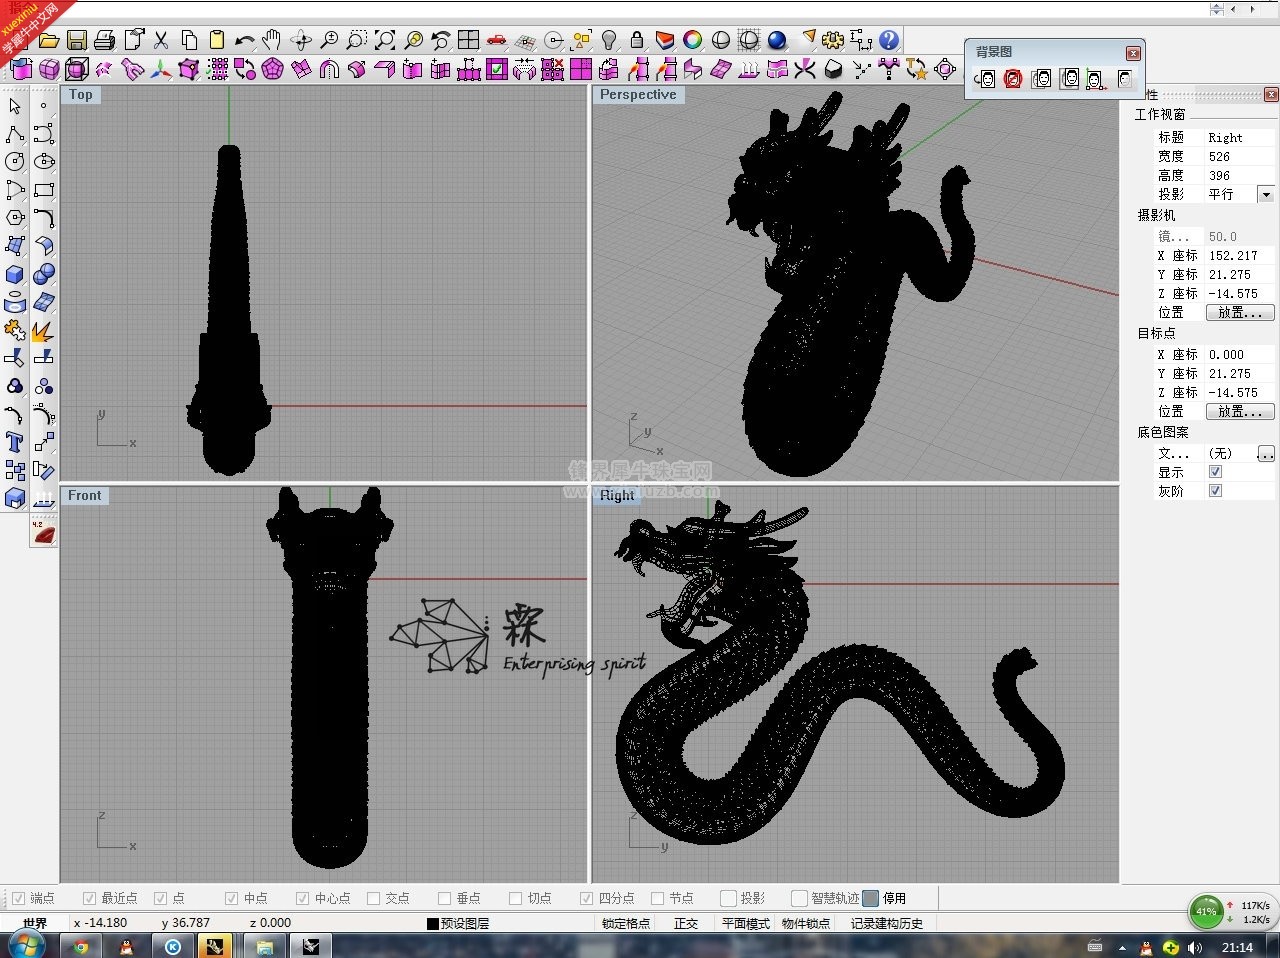Enable the 智慧轨迹 SmartTrack checkbox

(x=800, y=898)
